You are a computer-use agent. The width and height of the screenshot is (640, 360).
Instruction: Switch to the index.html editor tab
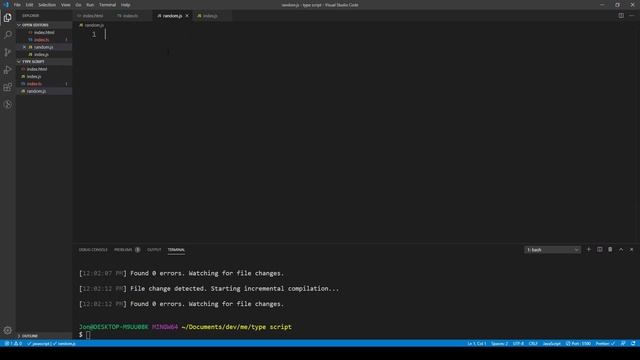92,16
